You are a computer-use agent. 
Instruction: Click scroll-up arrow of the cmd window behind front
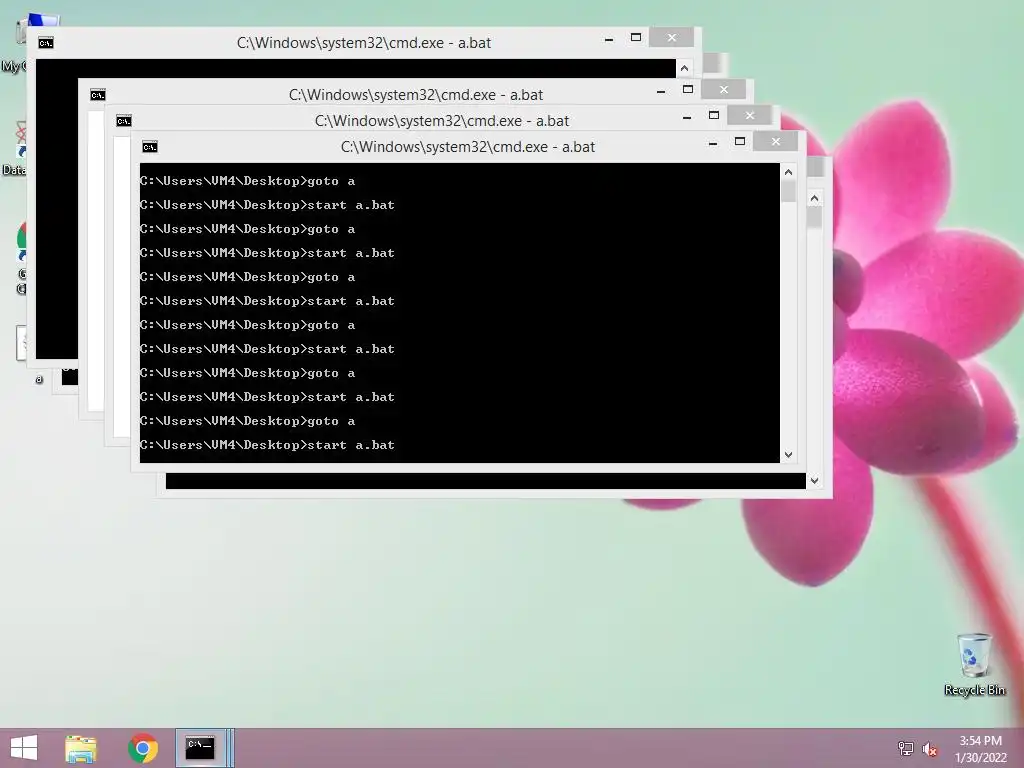[814, 198]
